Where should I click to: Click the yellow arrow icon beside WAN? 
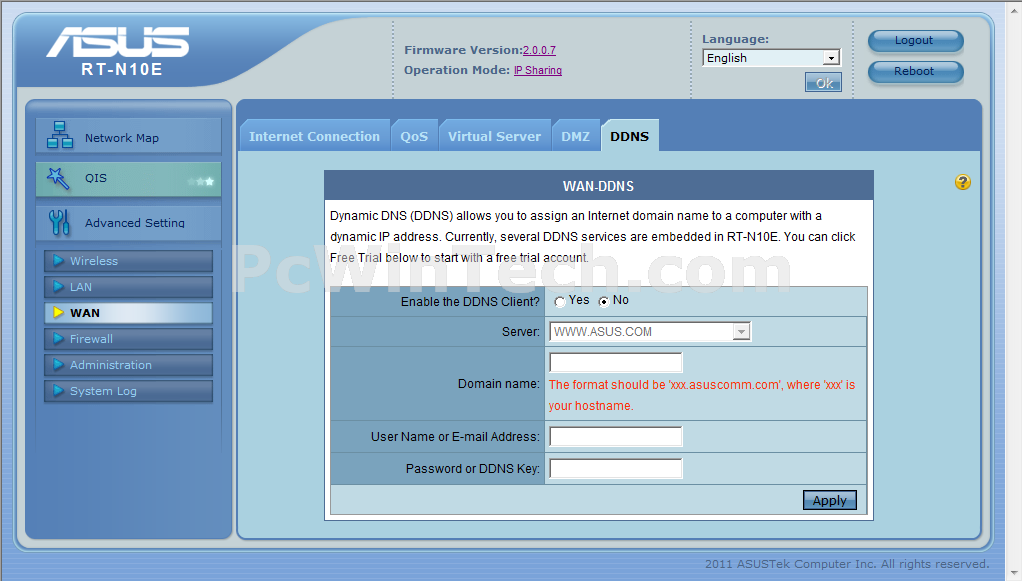point(58,312)
